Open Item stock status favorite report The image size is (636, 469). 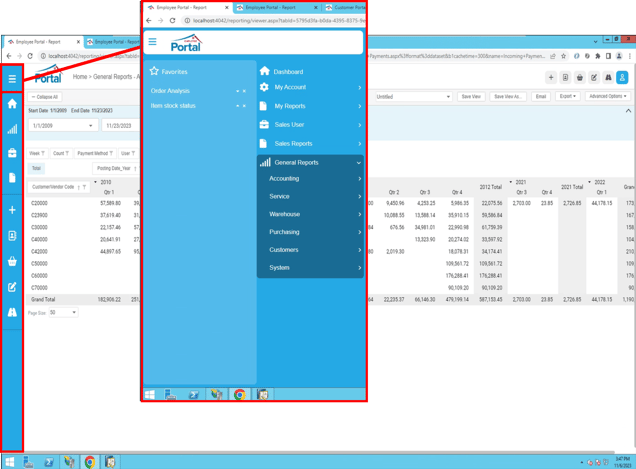[x=173, y=105]
